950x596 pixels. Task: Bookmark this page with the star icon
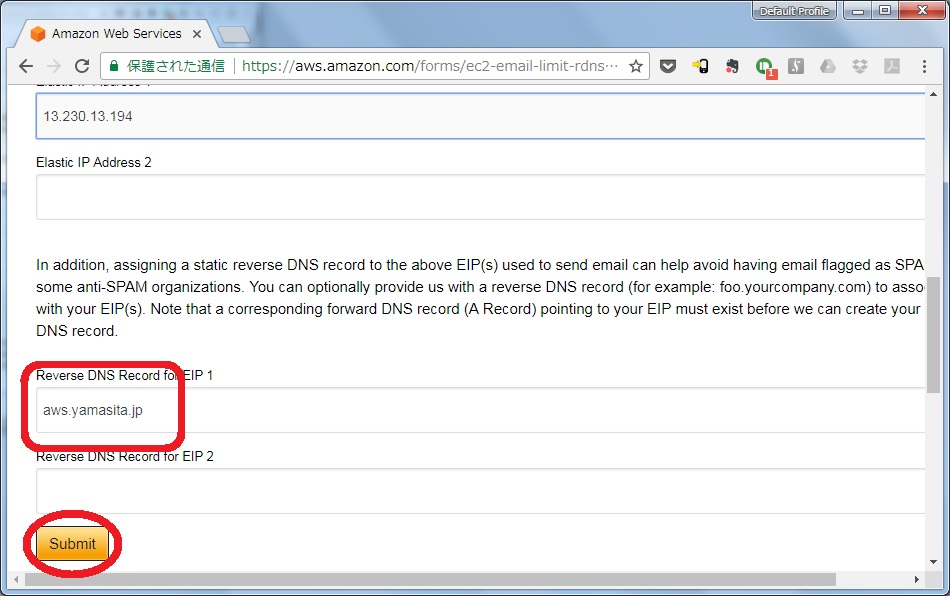point(636,66)
